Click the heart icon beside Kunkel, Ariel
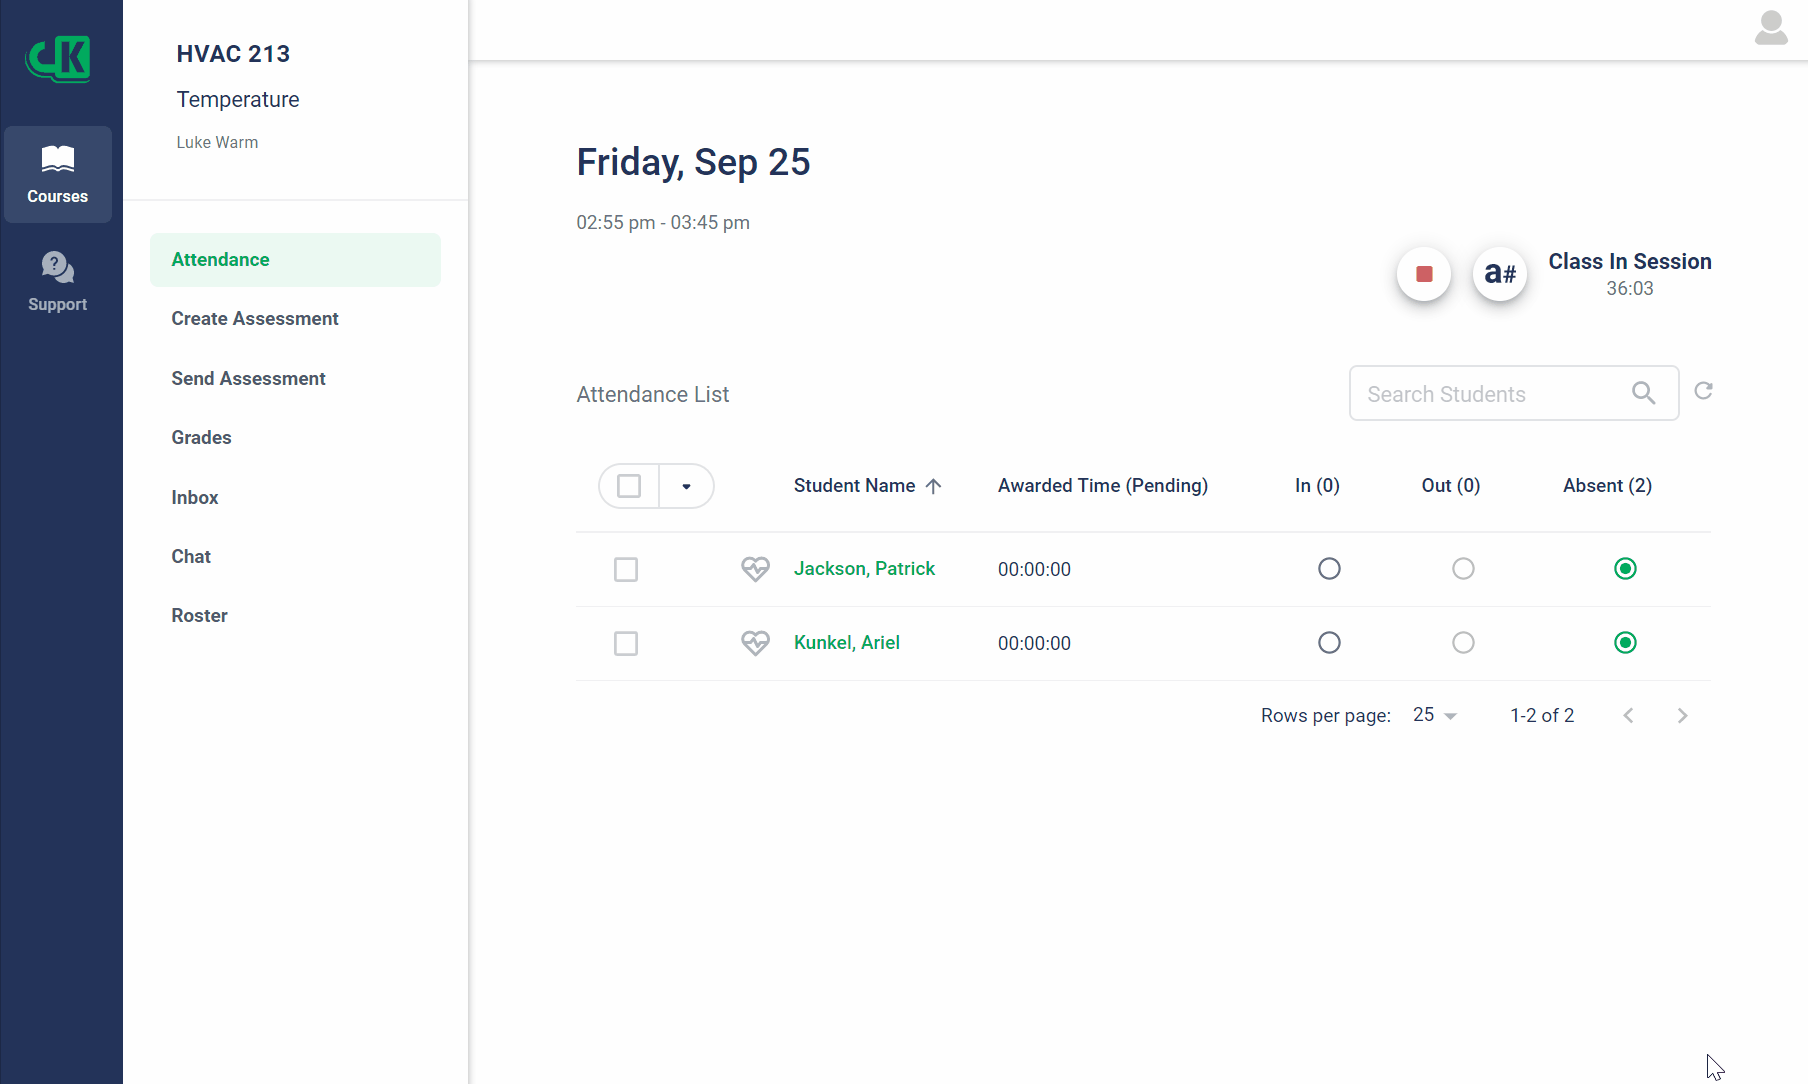This screenshot has width=1808, height=1084. [755, 643]
